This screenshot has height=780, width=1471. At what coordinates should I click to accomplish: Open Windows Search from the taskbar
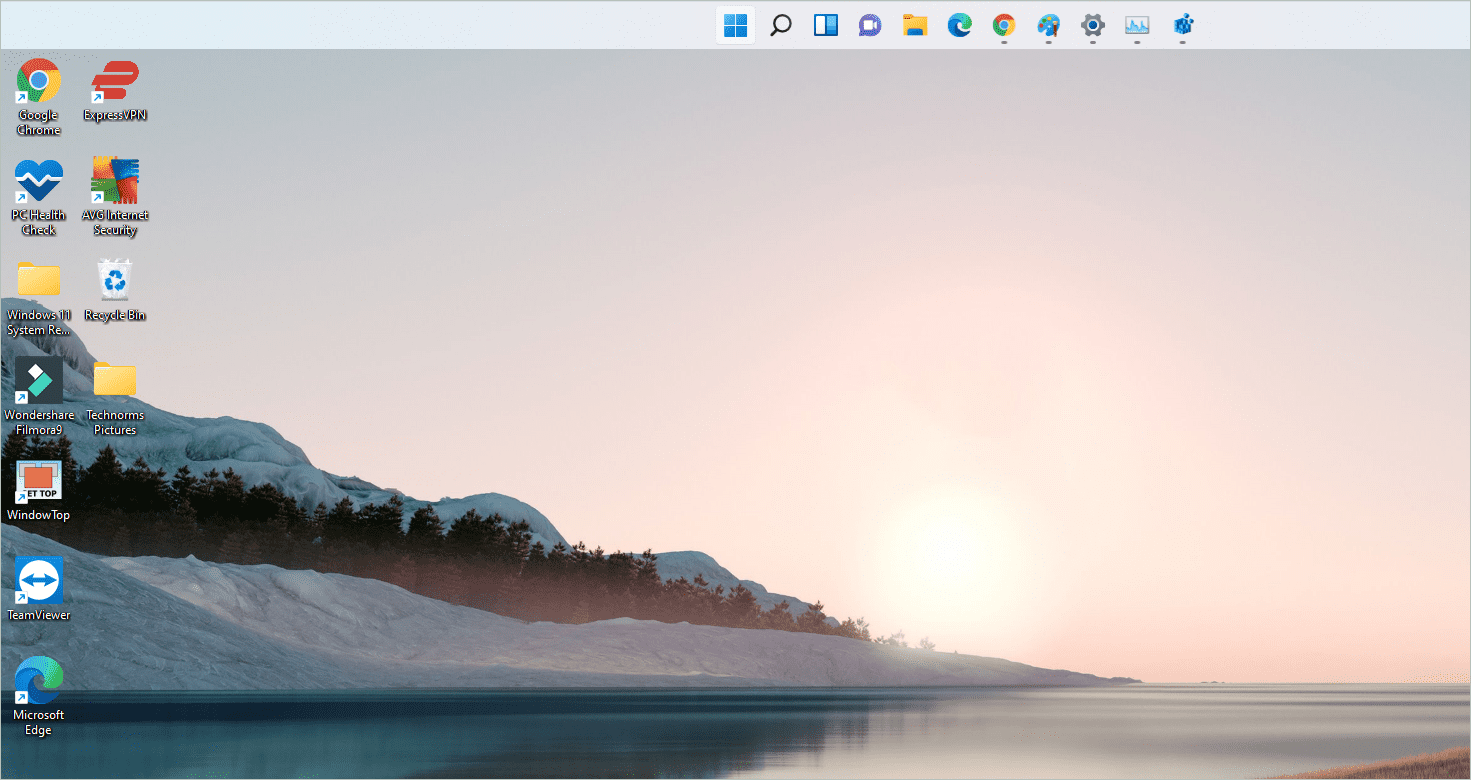(x=781, y=25)
